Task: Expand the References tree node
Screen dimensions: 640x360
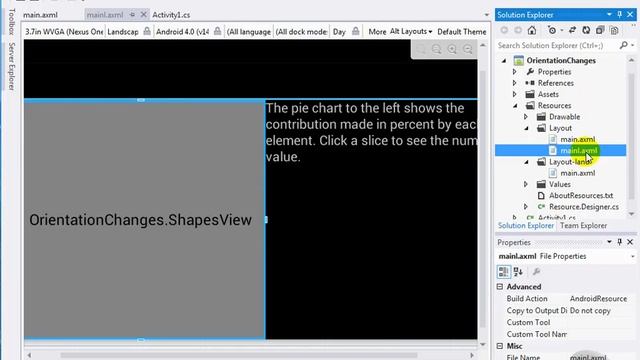Action: (515, 83)
